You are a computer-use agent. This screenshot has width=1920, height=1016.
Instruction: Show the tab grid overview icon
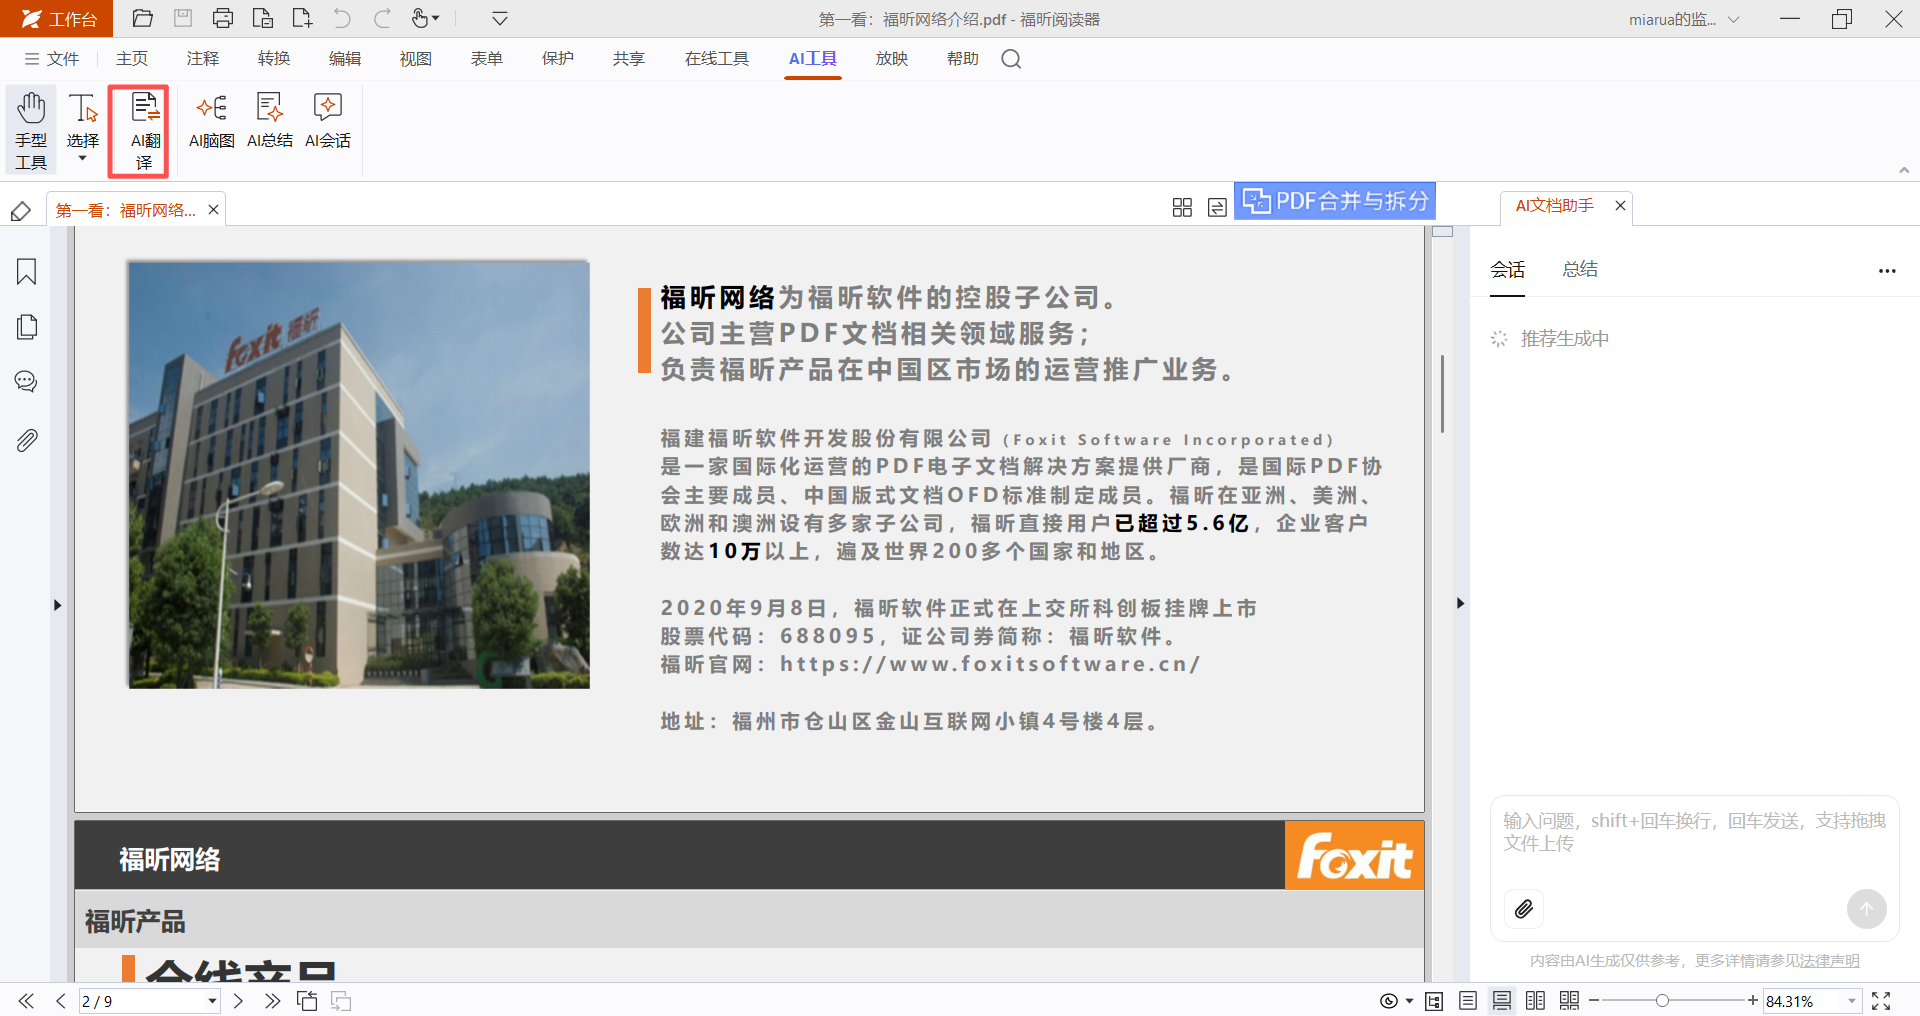pos(1182,207)
